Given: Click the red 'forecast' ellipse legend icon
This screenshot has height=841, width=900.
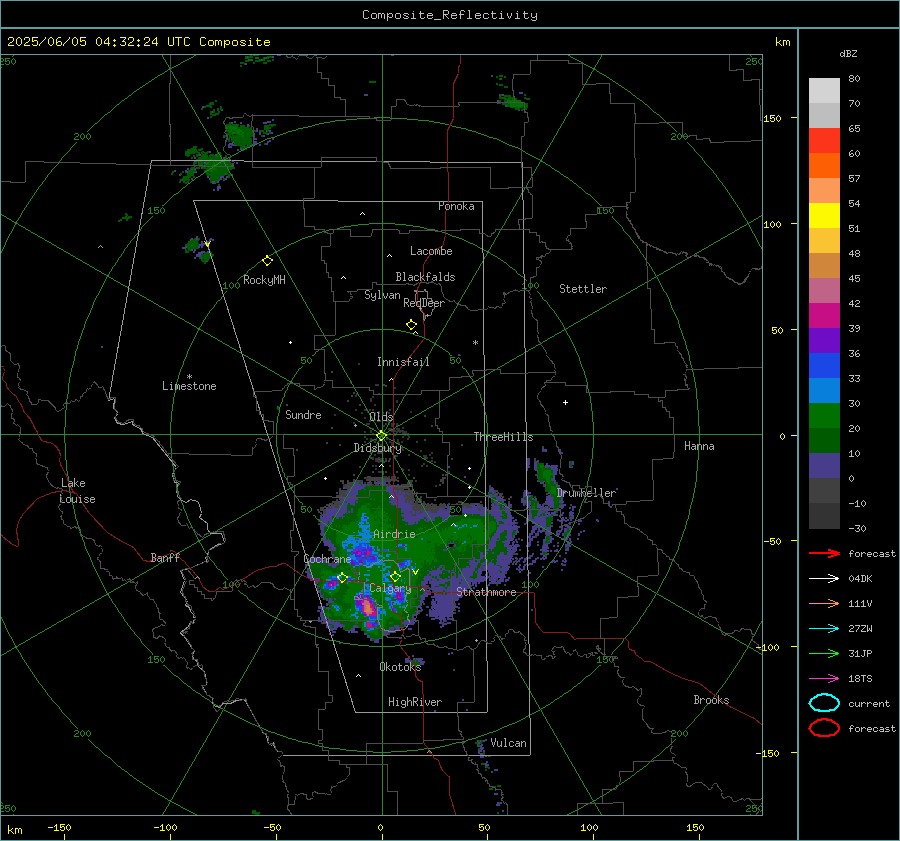Looking at the screenshot, I should tap(824, 728).
